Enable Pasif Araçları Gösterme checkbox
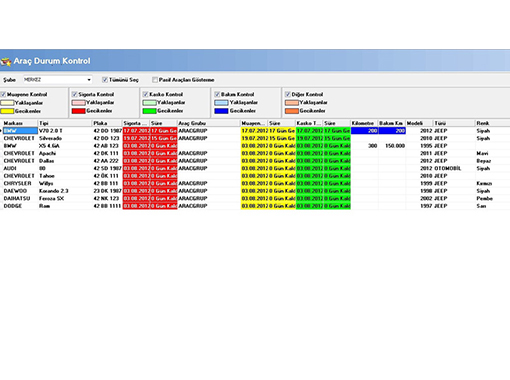 [x=155, y=80]
